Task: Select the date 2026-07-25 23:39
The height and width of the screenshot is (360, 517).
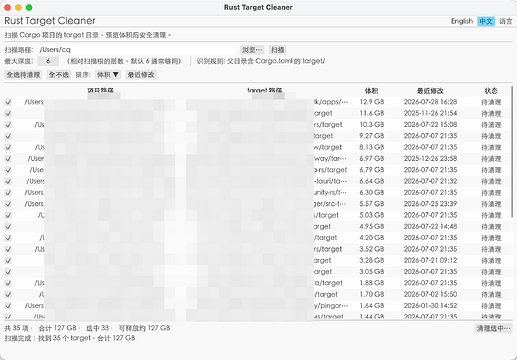Action: point(430,204)
